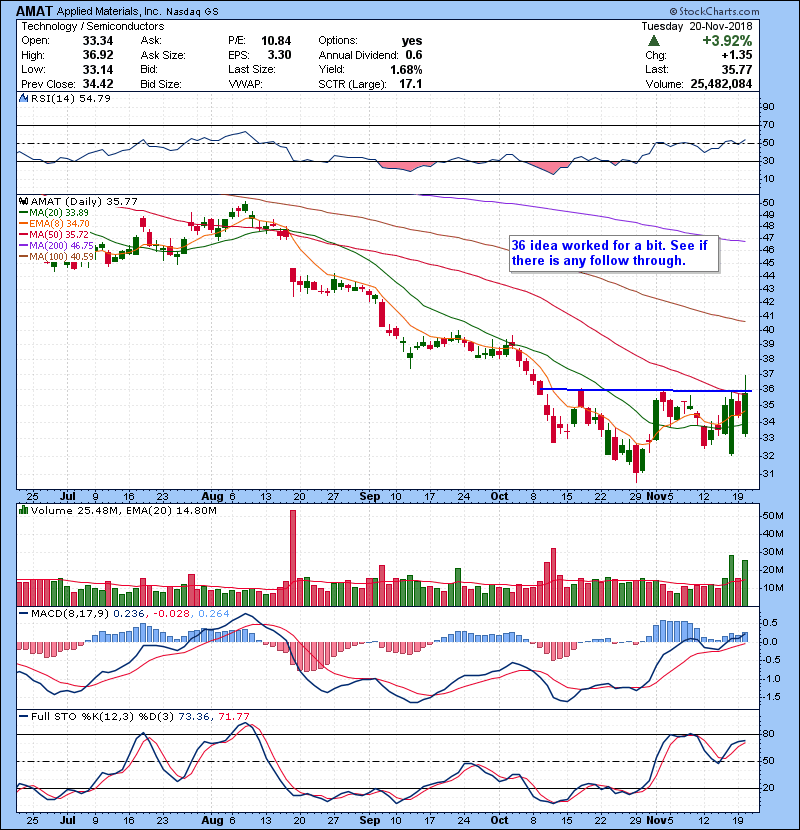Viewport: 800px width, 830px height.
Task: Click the 90 mark on the RSI axis
Action: [768, 107]
